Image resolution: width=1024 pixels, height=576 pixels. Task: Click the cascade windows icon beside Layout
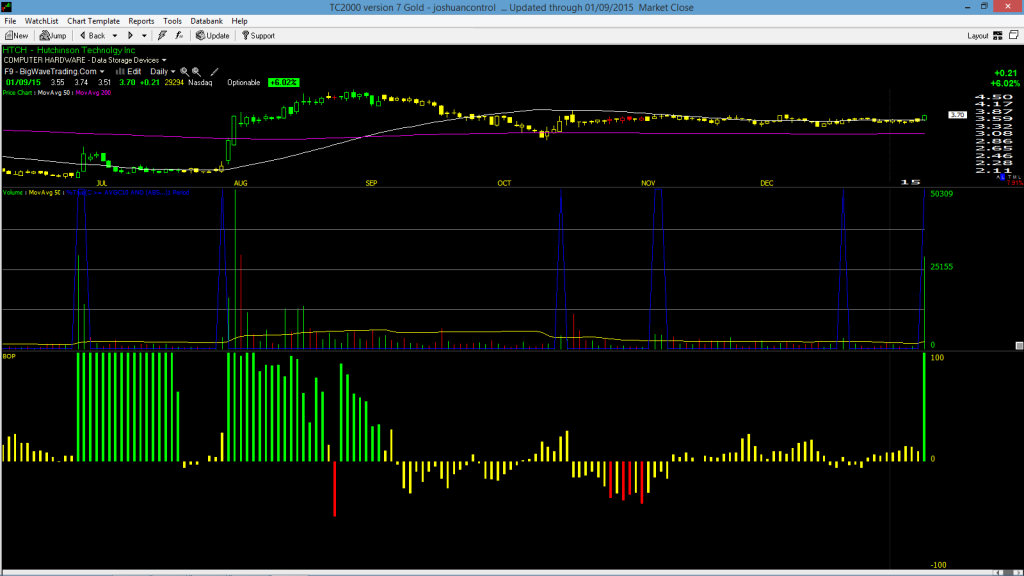pyautogui.click(x=1014, y=35)
